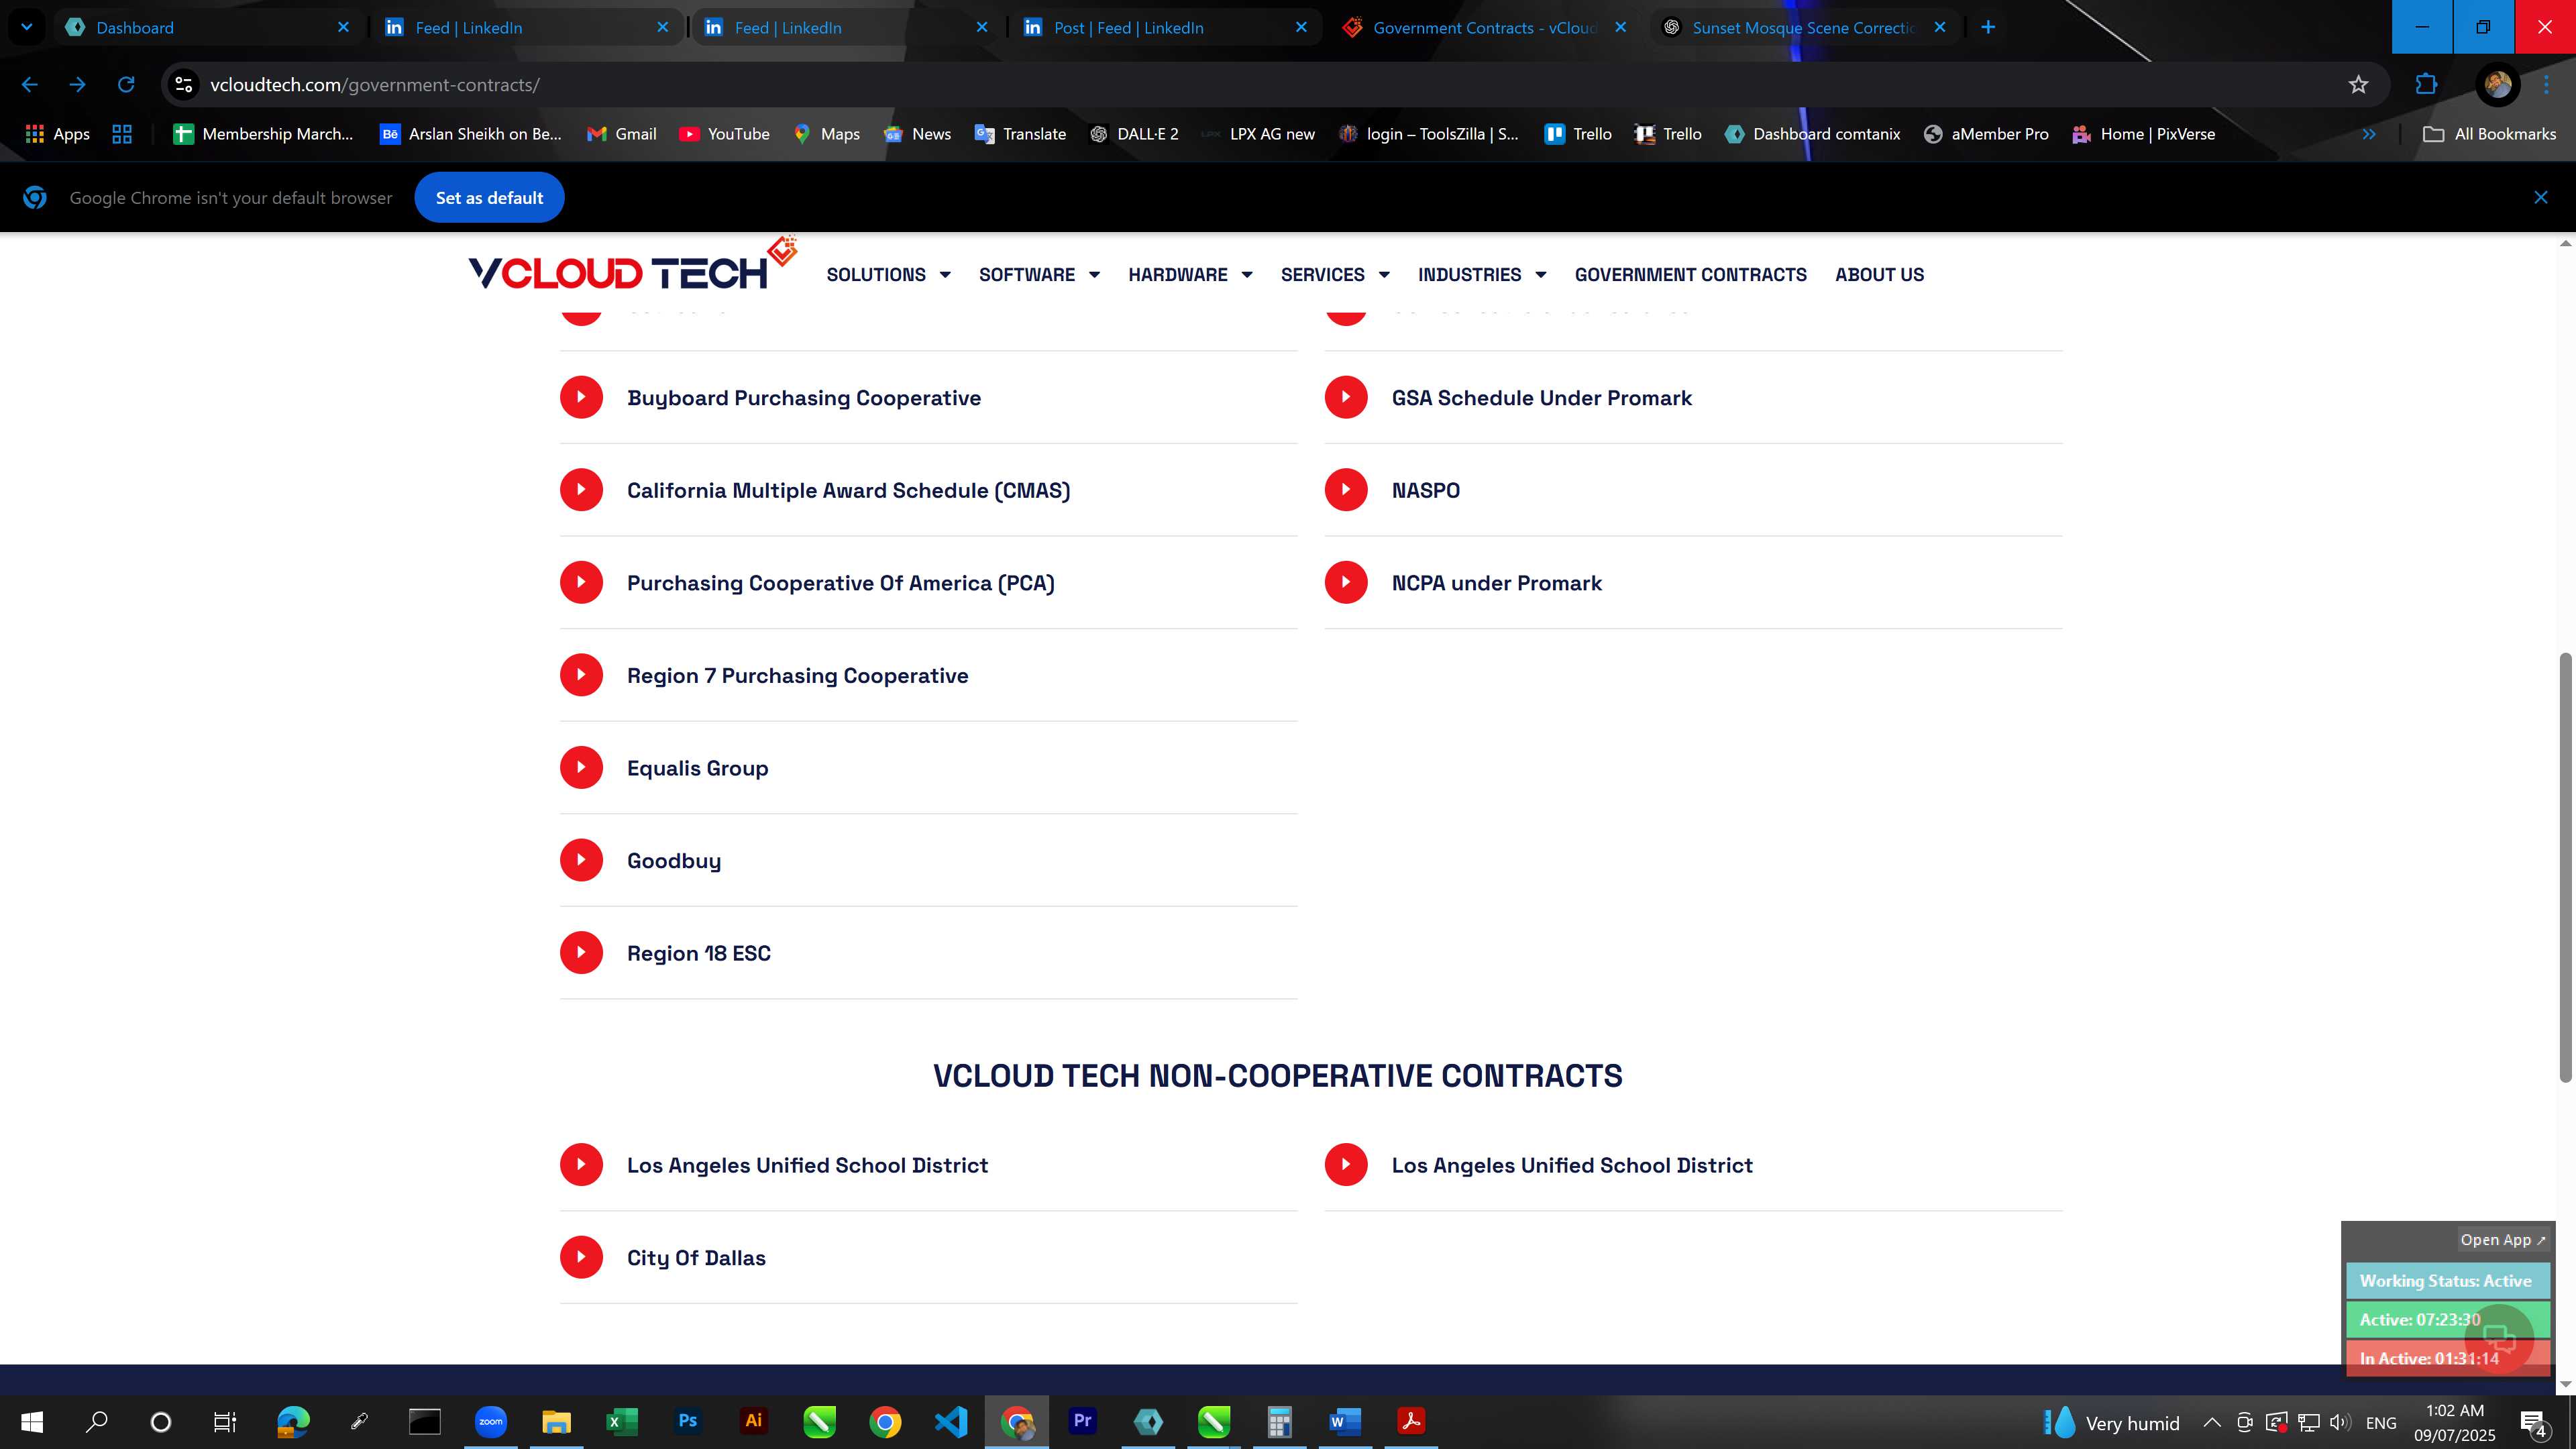The image size is (2576, 1449).
Task: Open the Apps shortcut in bookmarks bar
Action: click(57, 134)
